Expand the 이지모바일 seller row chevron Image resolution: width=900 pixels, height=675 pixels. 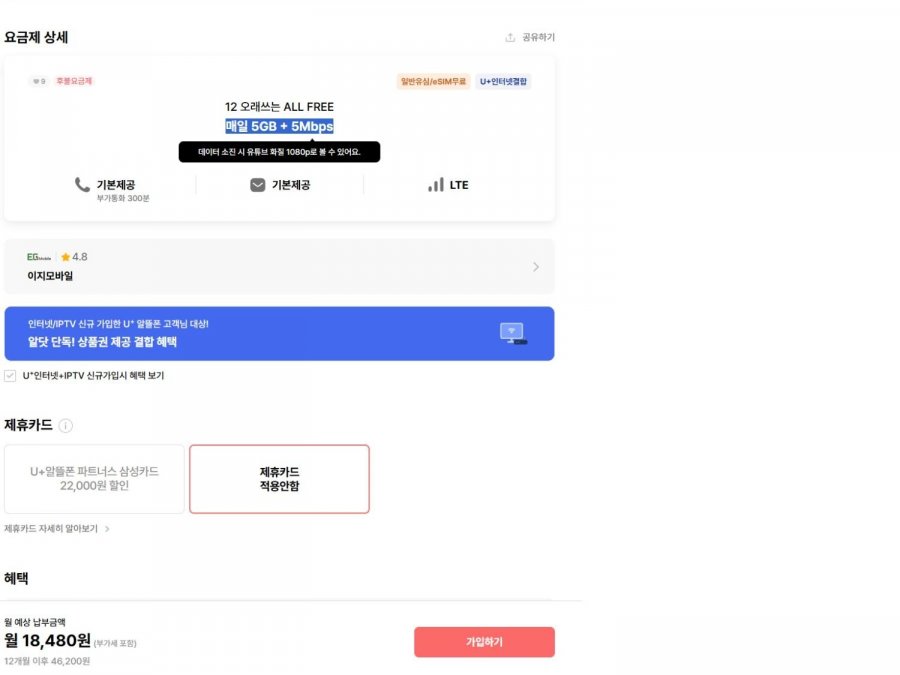pos(538,266)
